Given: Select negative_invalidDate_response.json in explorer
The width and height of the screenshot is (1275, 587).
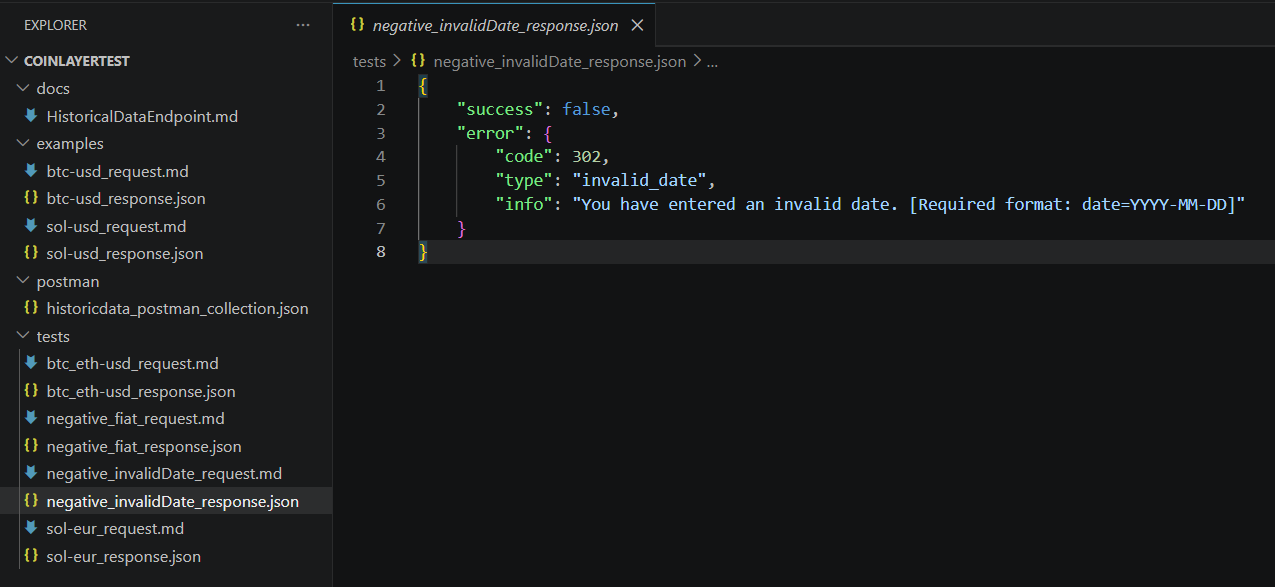Looking at the screenshot, I should coord(173,502).
